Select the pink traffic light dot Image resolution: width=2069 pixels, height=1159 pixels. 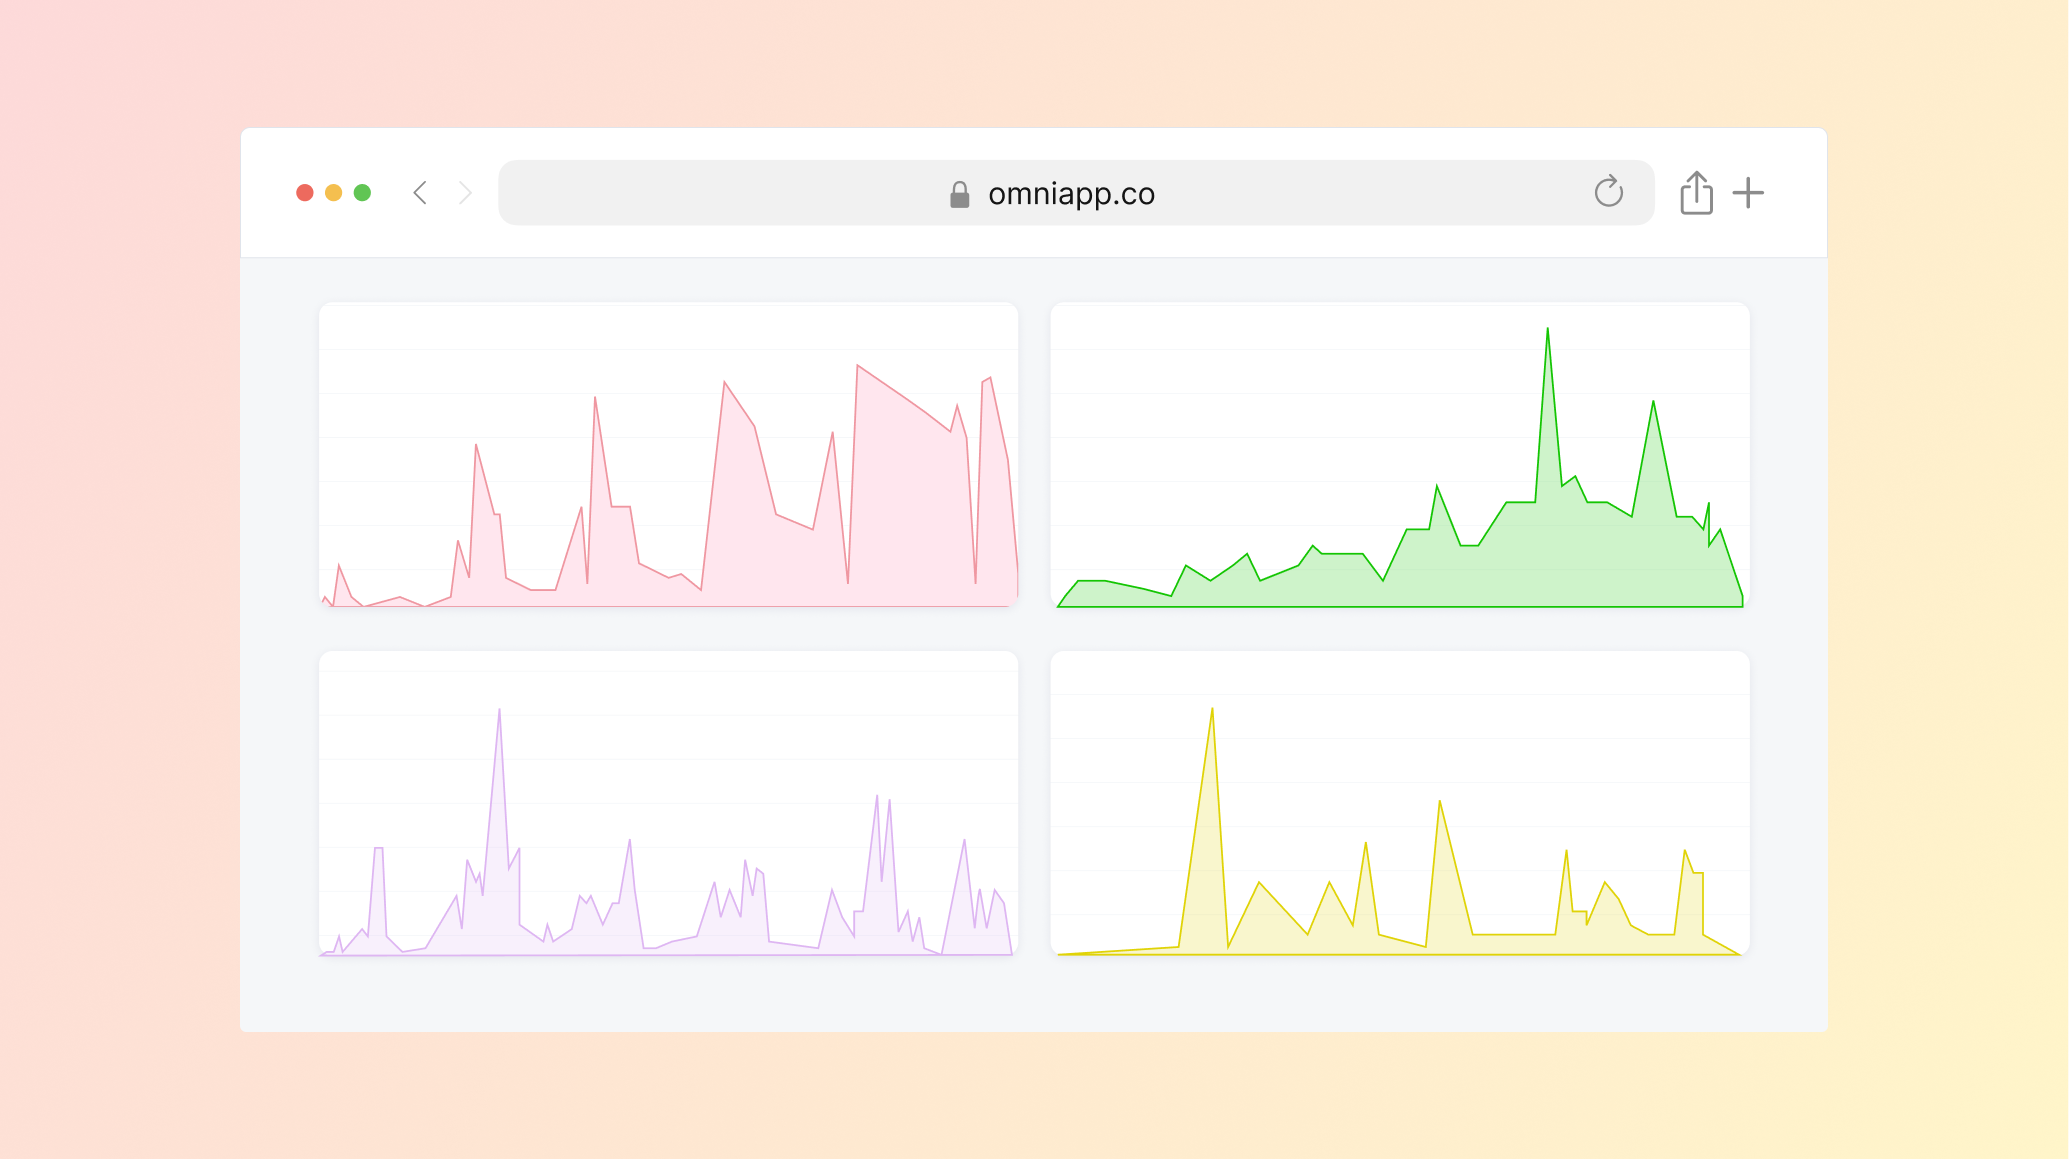tap(305, 192)
